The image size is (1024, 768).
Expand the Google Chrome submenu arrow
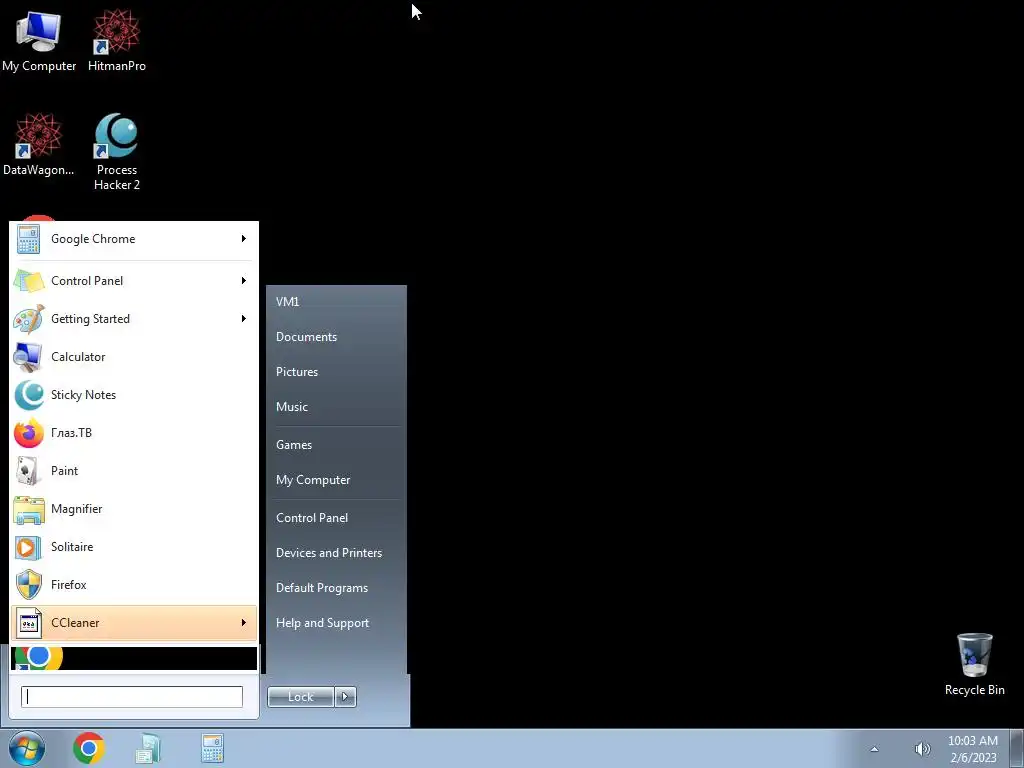(244, 239)
